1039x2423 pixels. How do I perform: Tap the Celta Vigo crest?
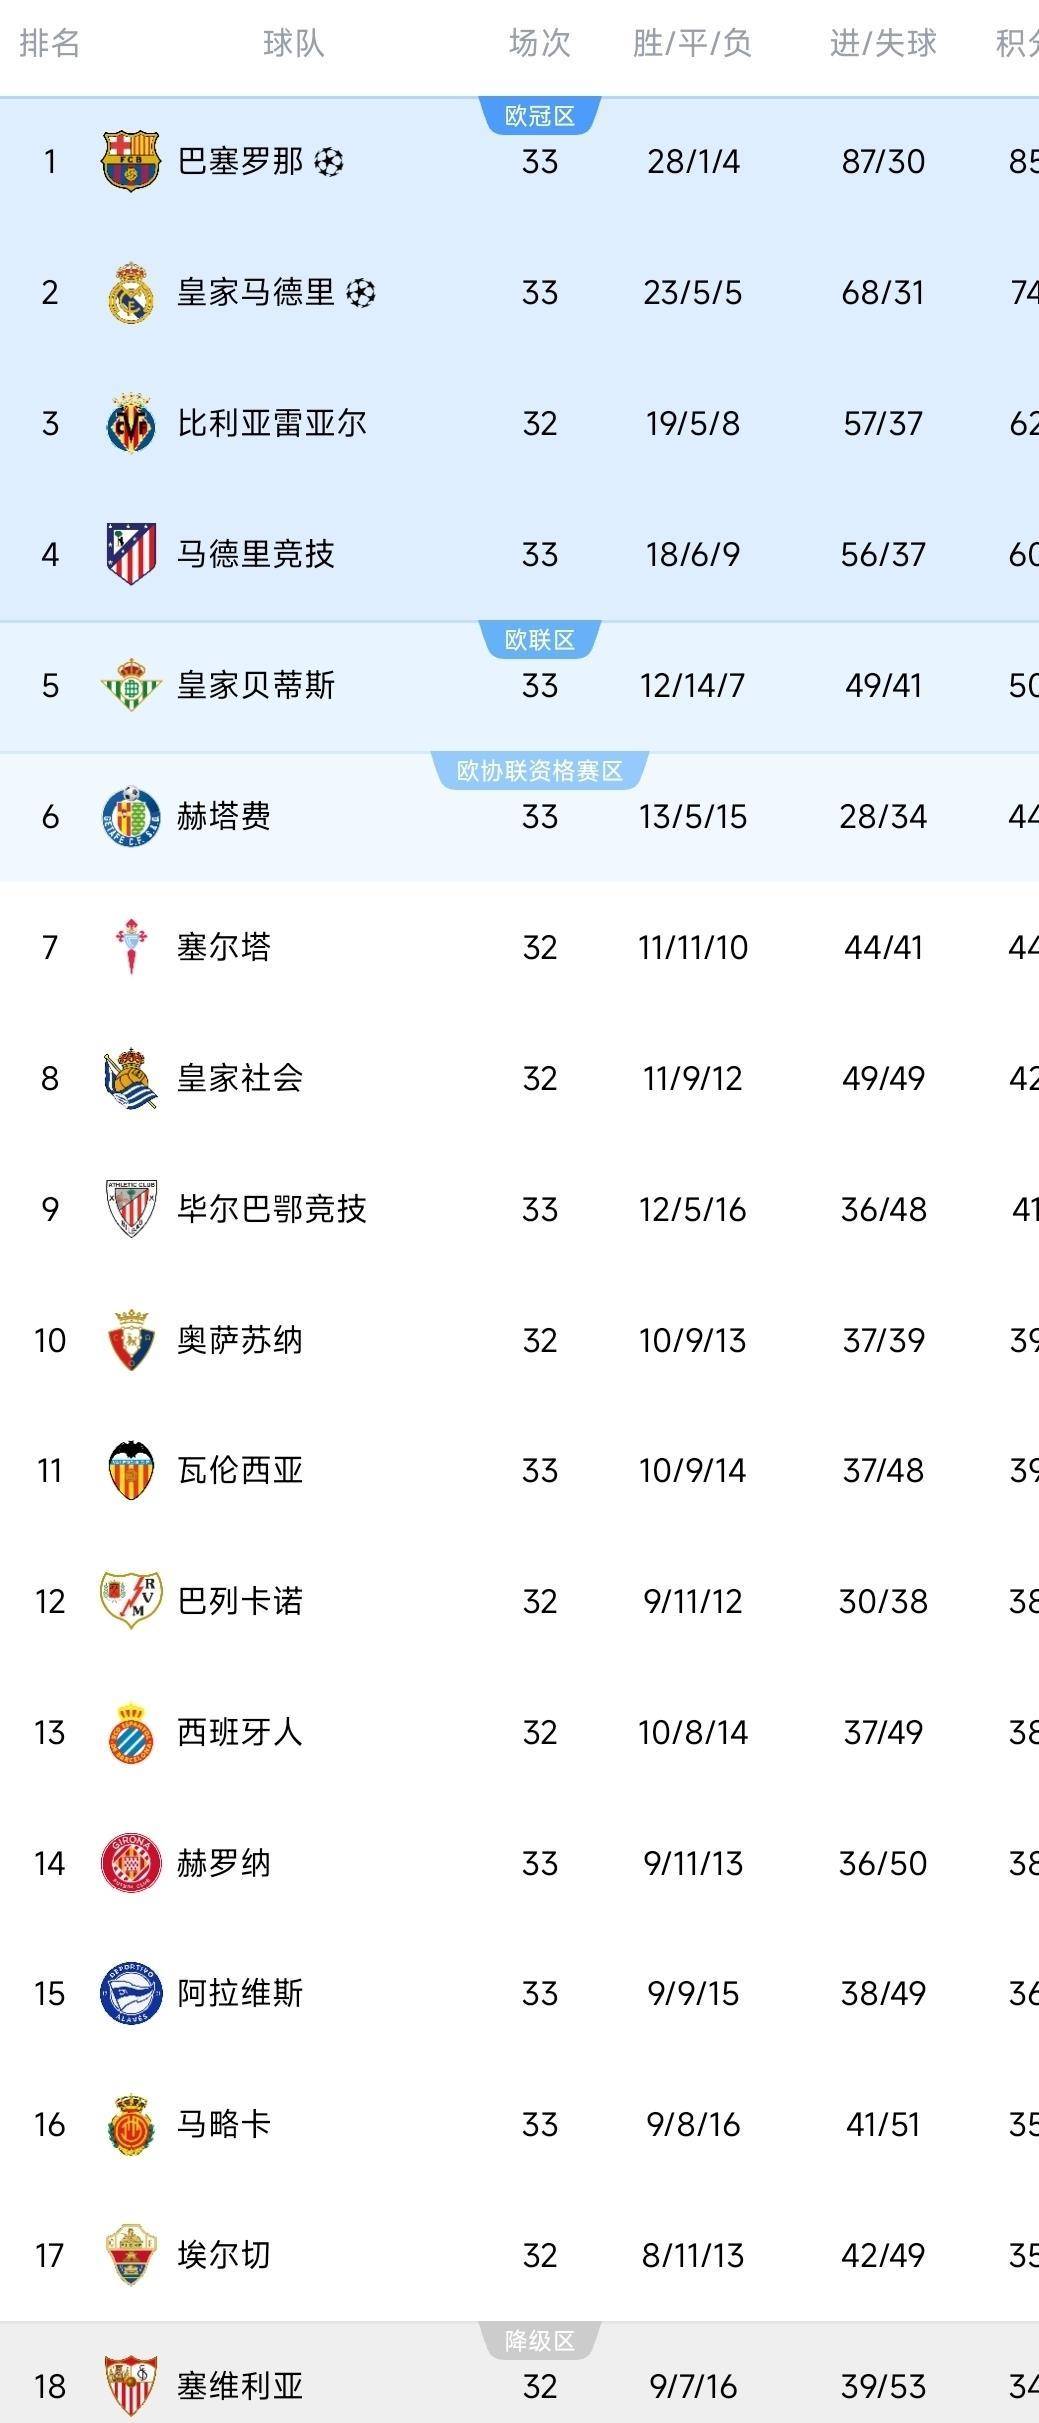[131, 946]
